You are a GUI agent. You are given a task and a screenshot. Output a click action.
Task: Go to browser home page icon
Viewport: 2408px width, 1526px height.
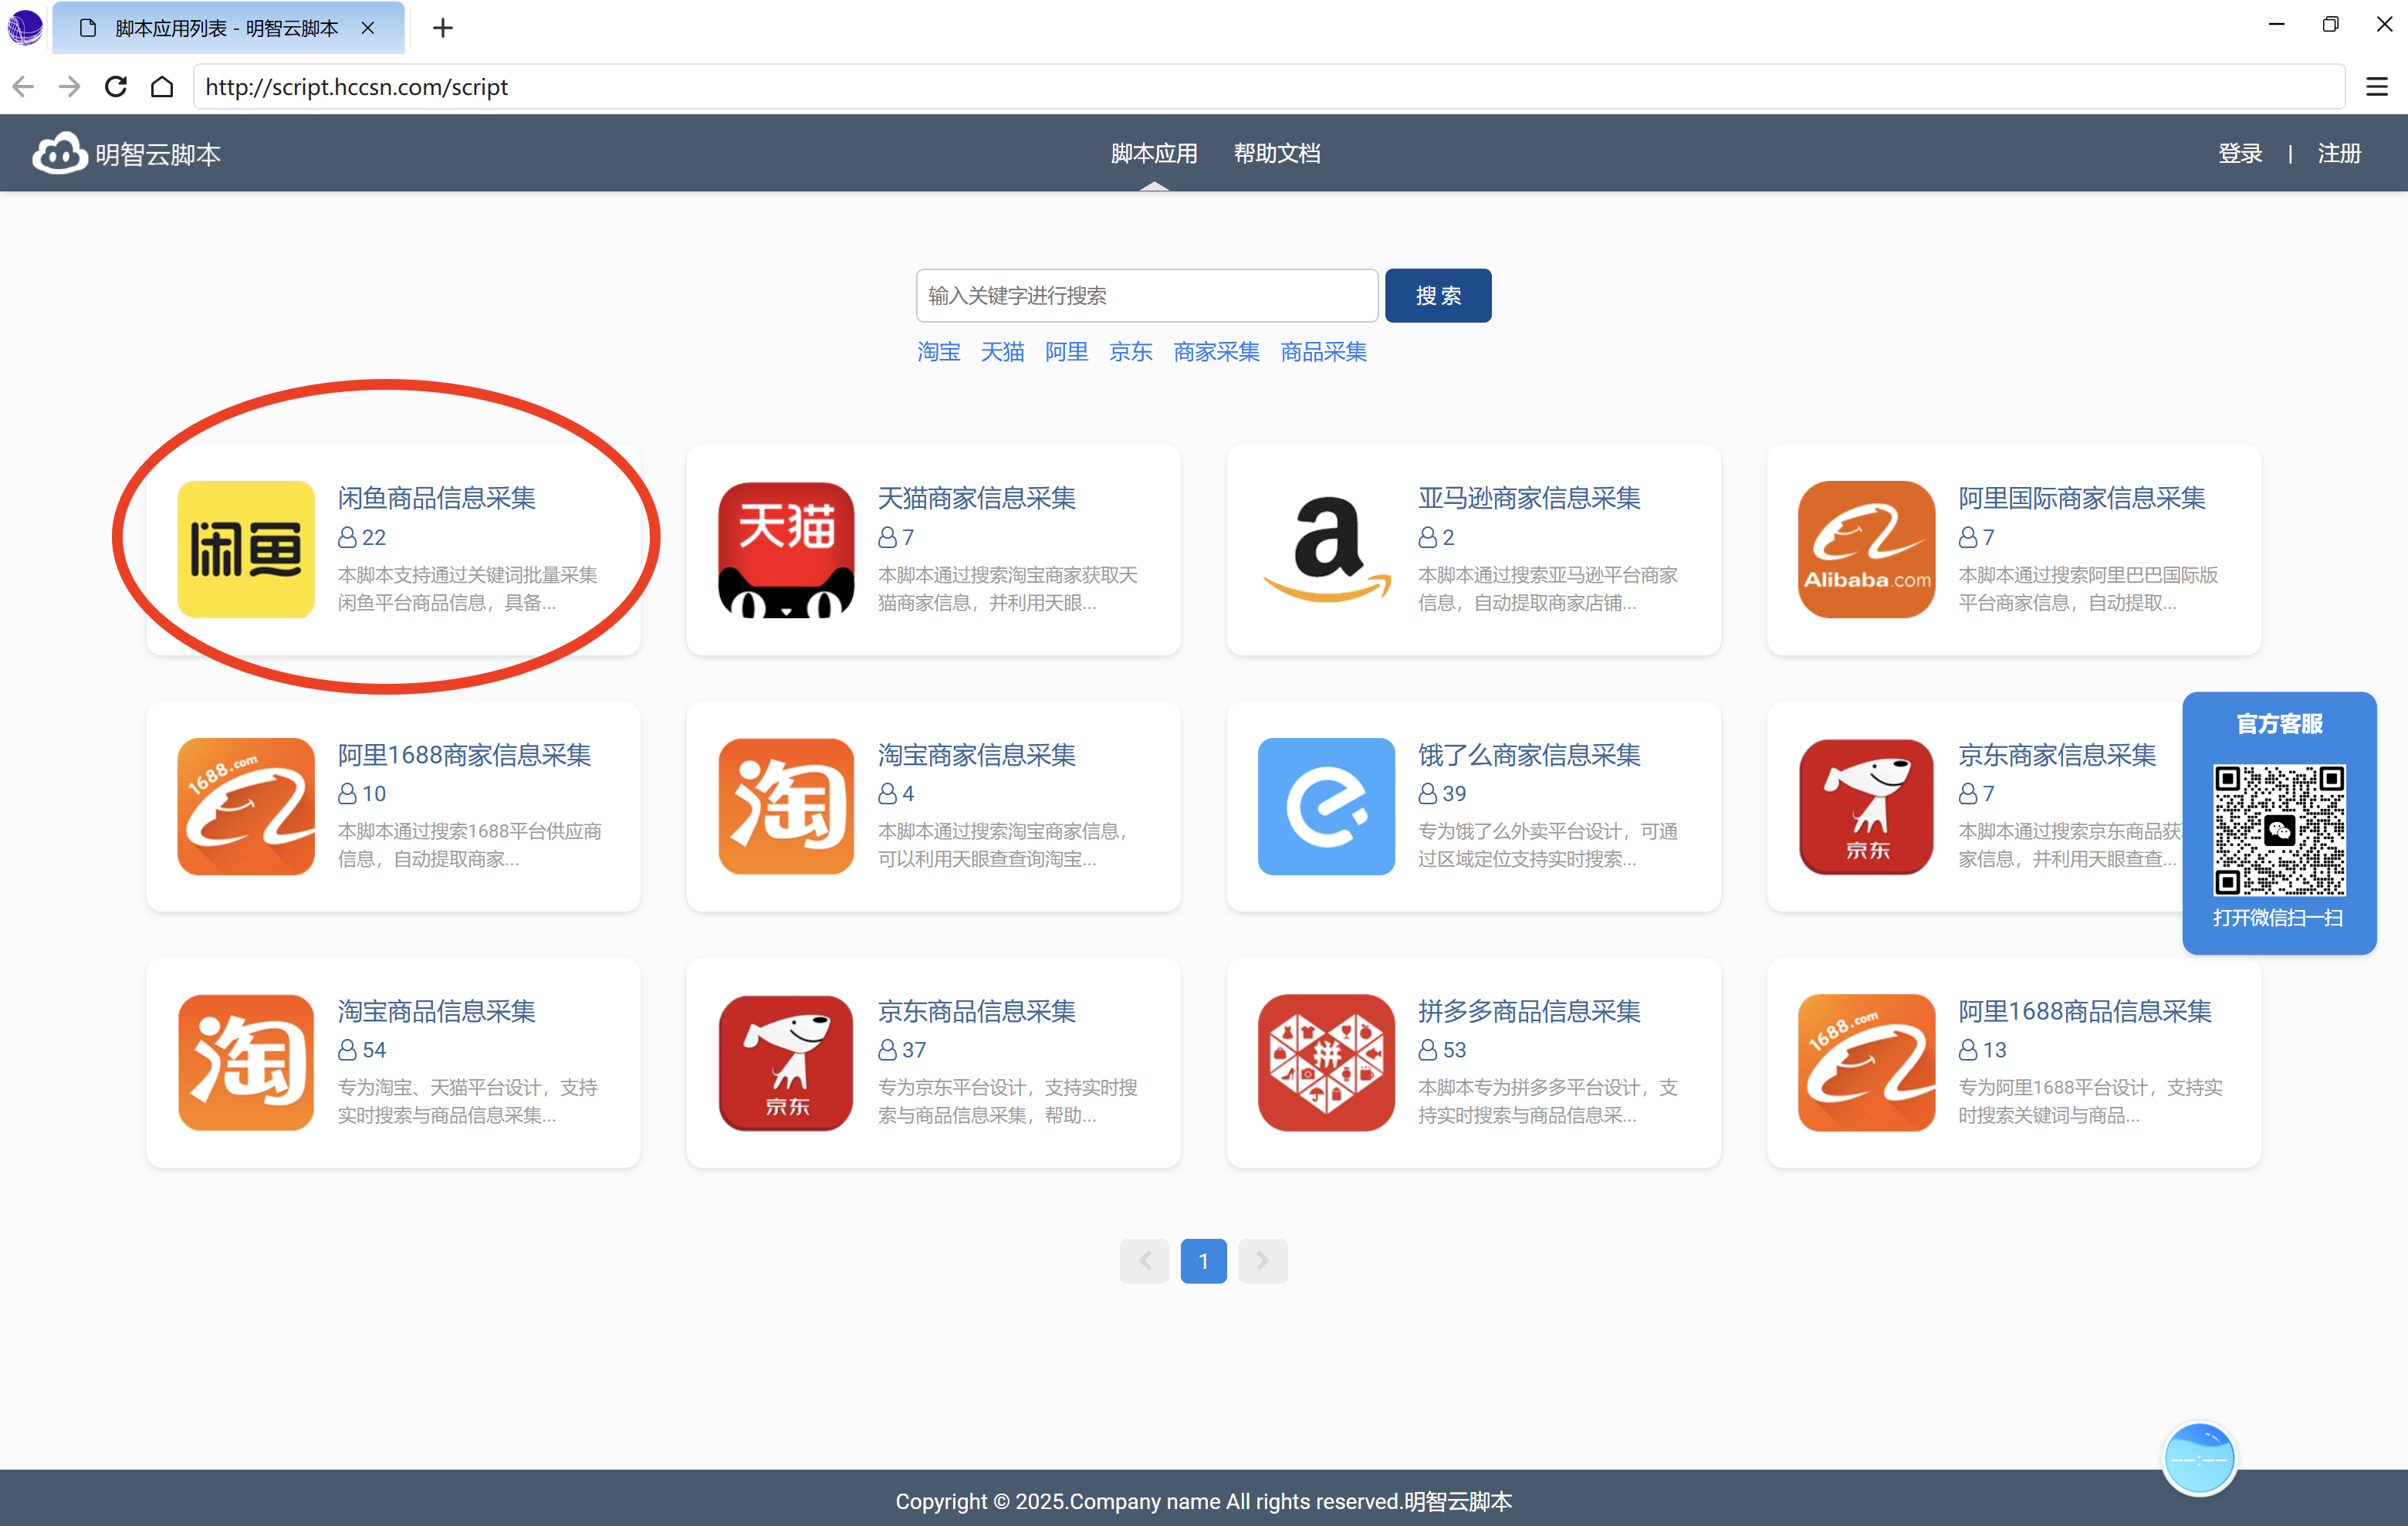point(162,87)
